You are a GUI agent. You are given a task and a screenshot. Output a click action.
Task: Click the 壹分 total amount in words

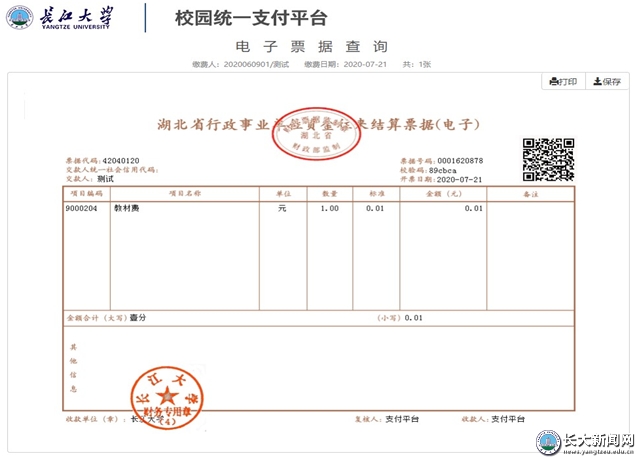[x=137, y=318]
